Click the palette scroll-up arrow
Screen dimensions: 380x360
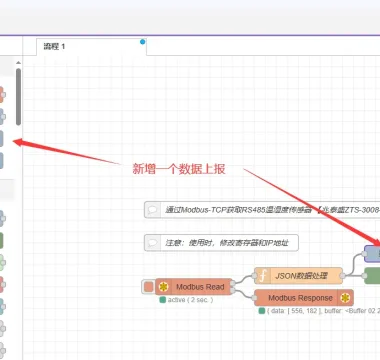click(x=18, y=63)
